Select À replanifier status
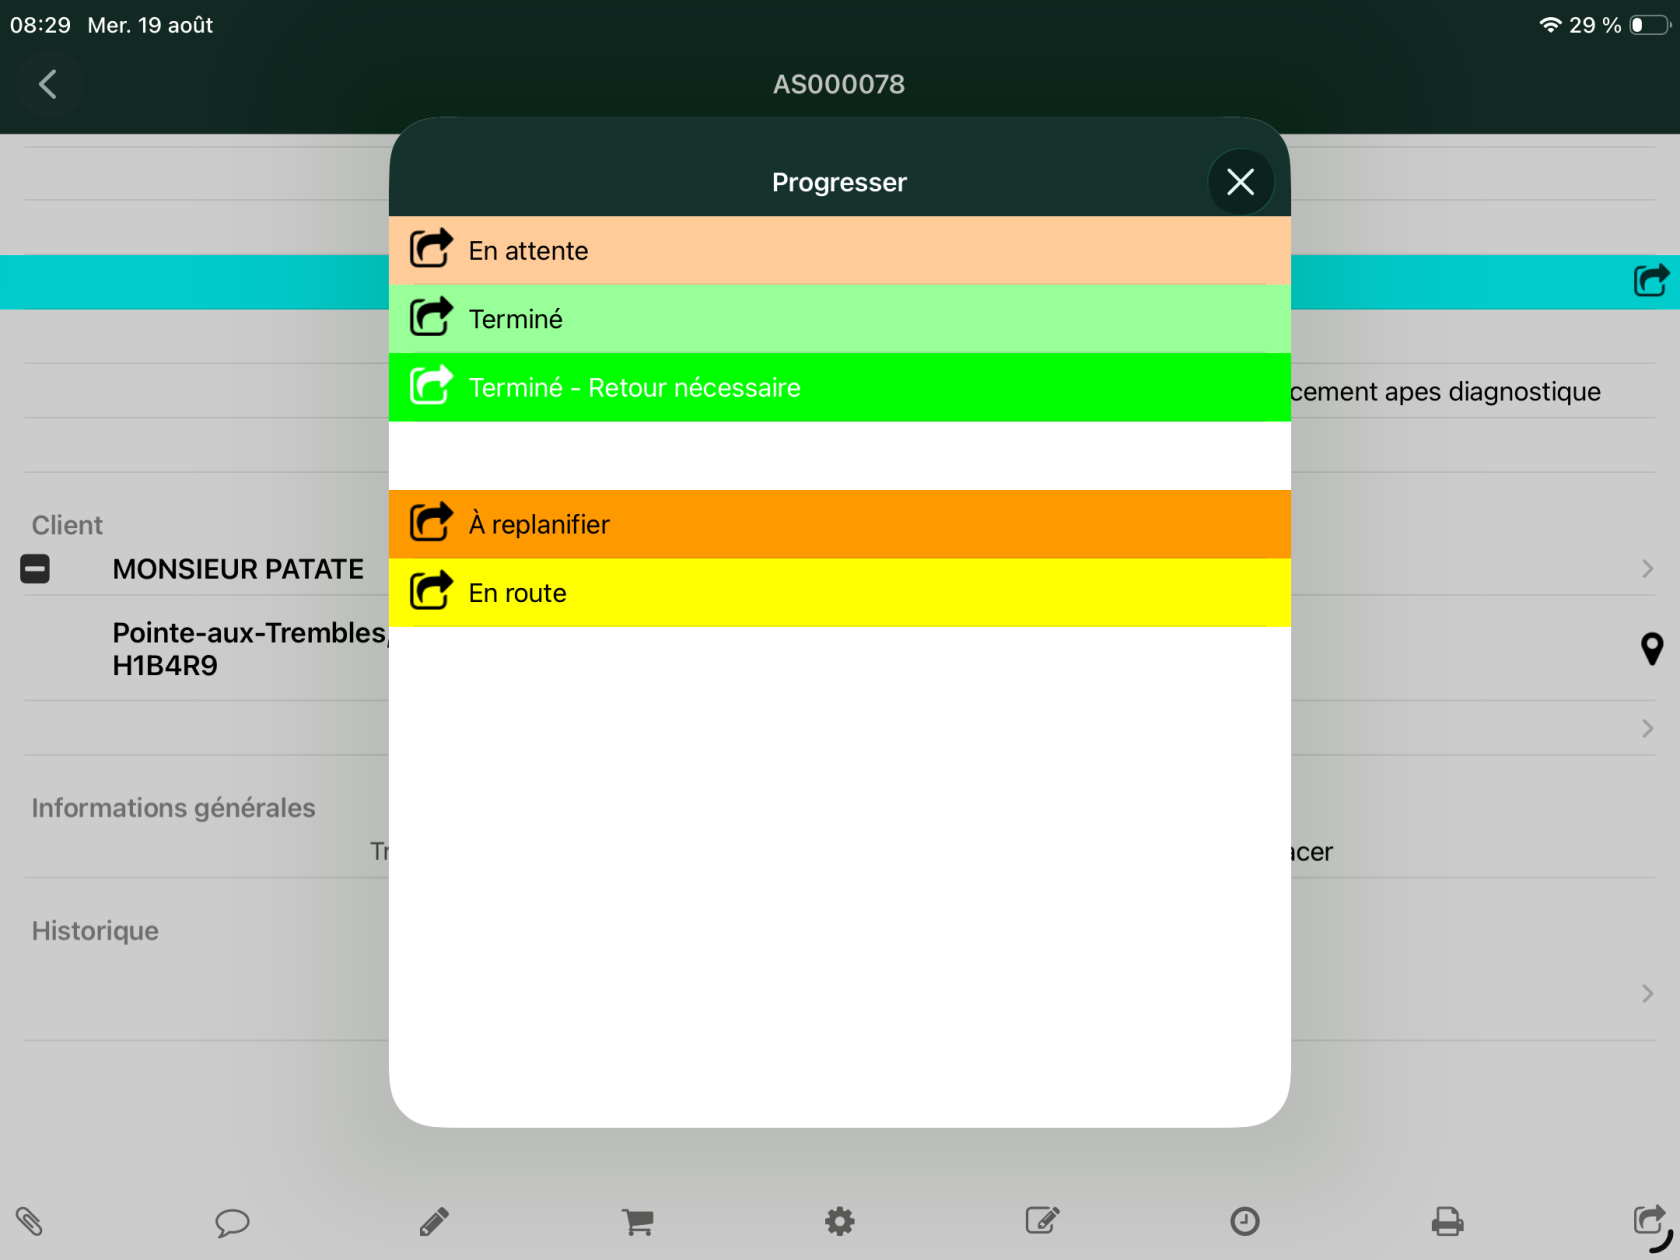This screenshot has width=1680, height=1260. 840,524
